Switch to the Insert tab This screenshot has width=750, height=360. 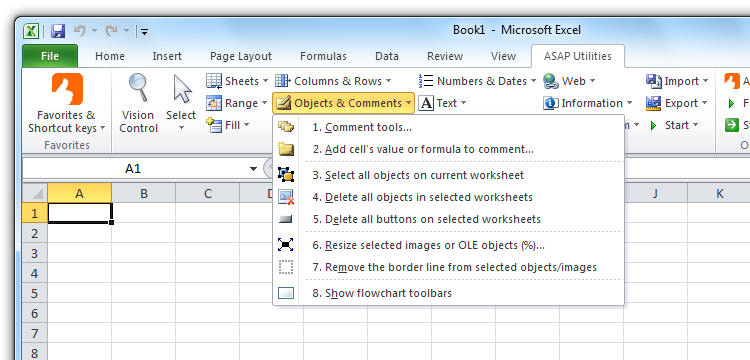(x=167, y=56)
